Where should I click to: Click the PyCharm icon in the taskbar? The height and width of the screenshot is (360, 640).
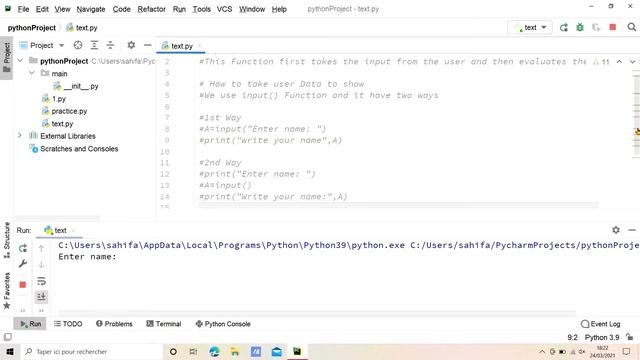tap(297, 351)
